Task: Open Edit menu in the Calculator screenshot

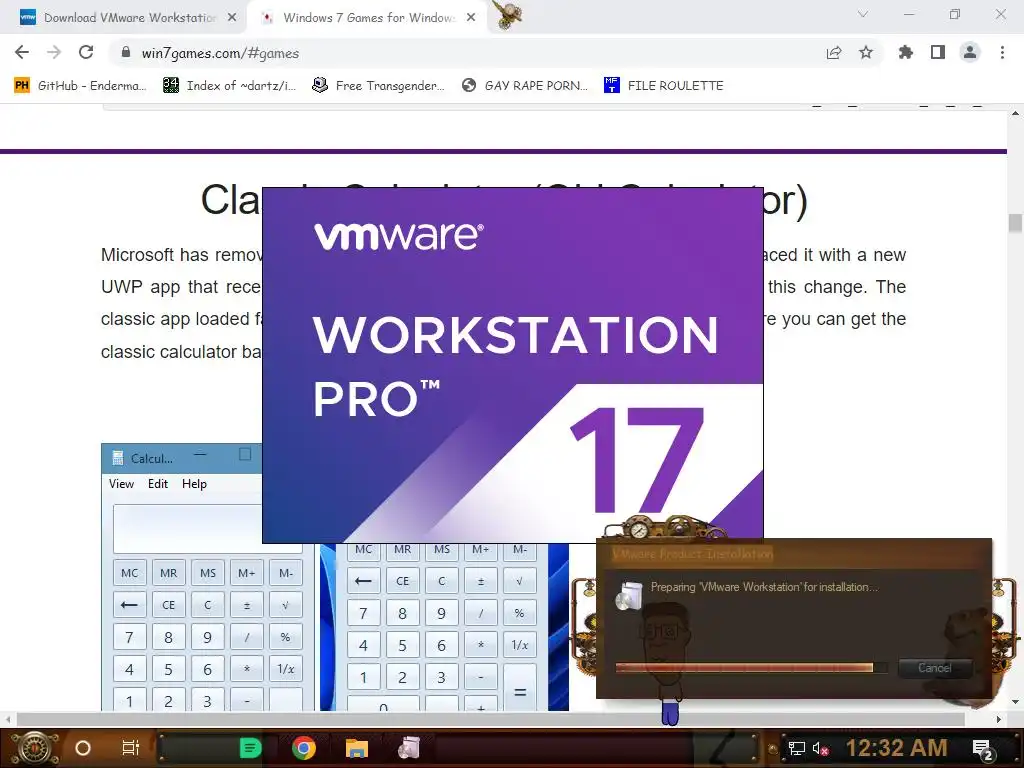Action: (x=158, y=483)
